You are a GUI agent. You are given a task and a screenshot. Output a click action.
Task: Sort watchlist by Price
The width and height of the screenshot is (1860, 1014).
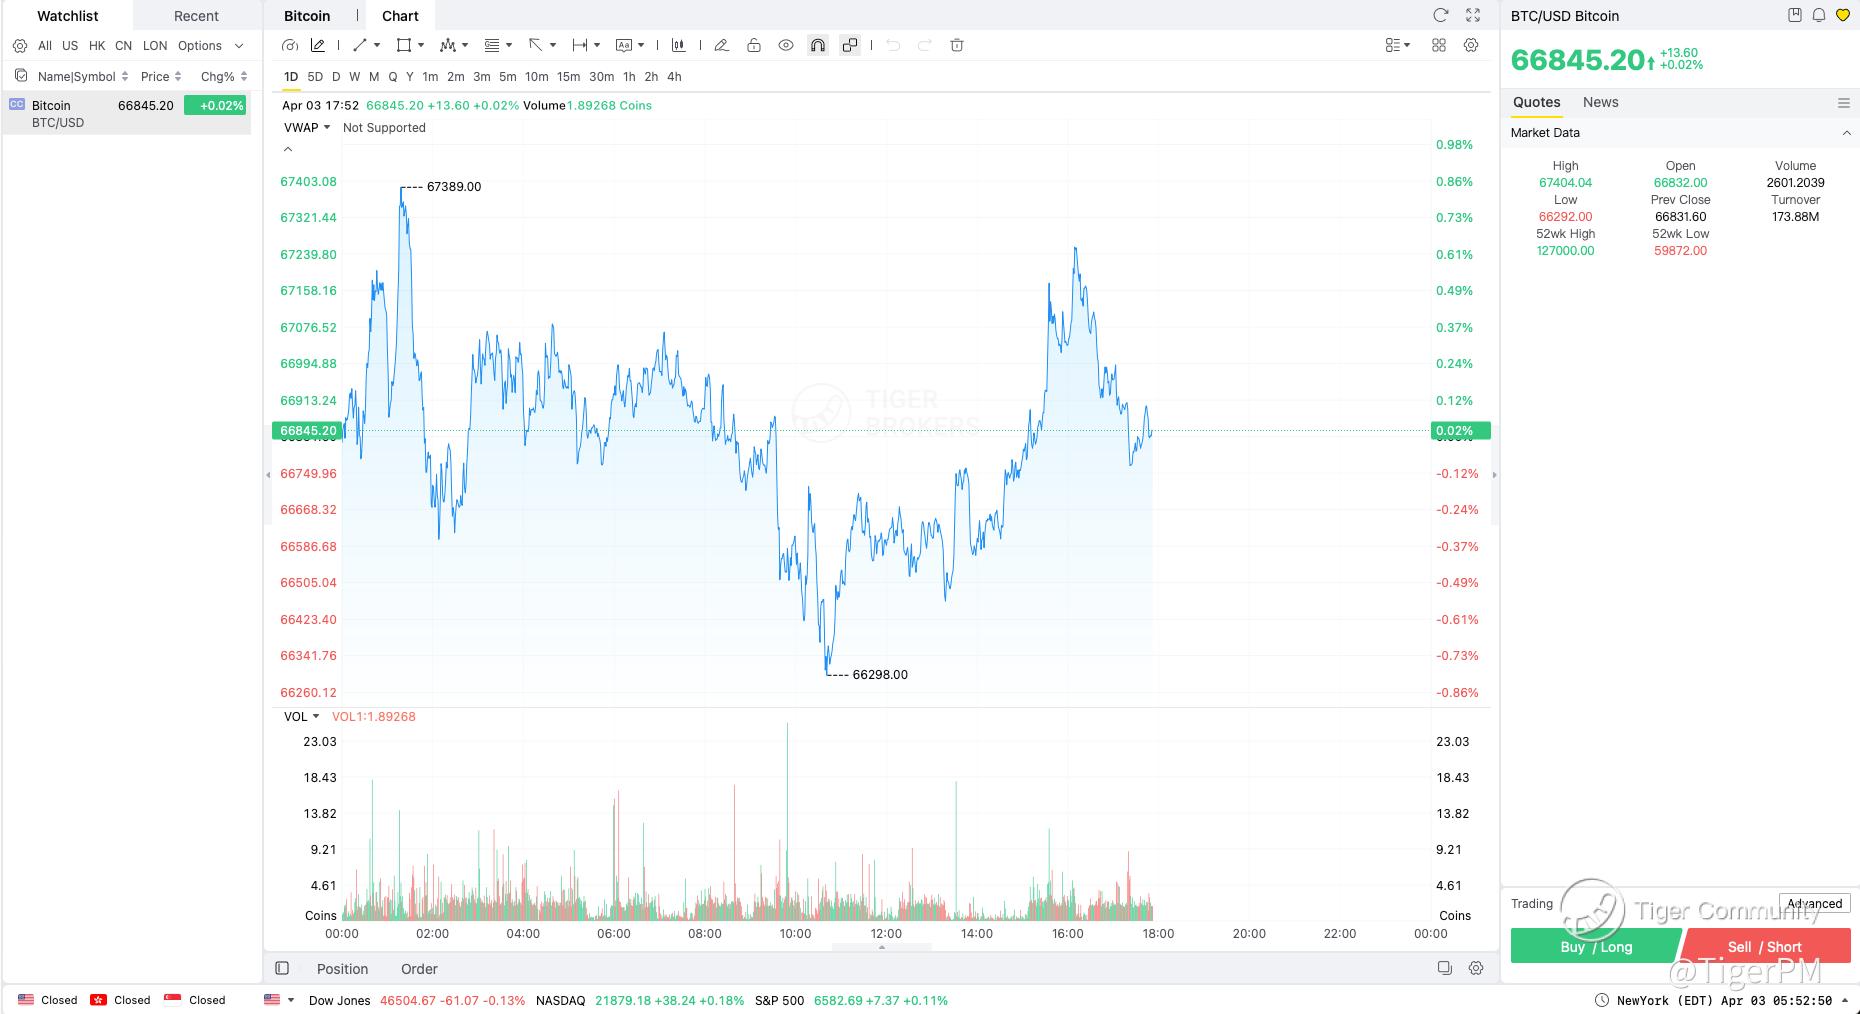(161, 76)
